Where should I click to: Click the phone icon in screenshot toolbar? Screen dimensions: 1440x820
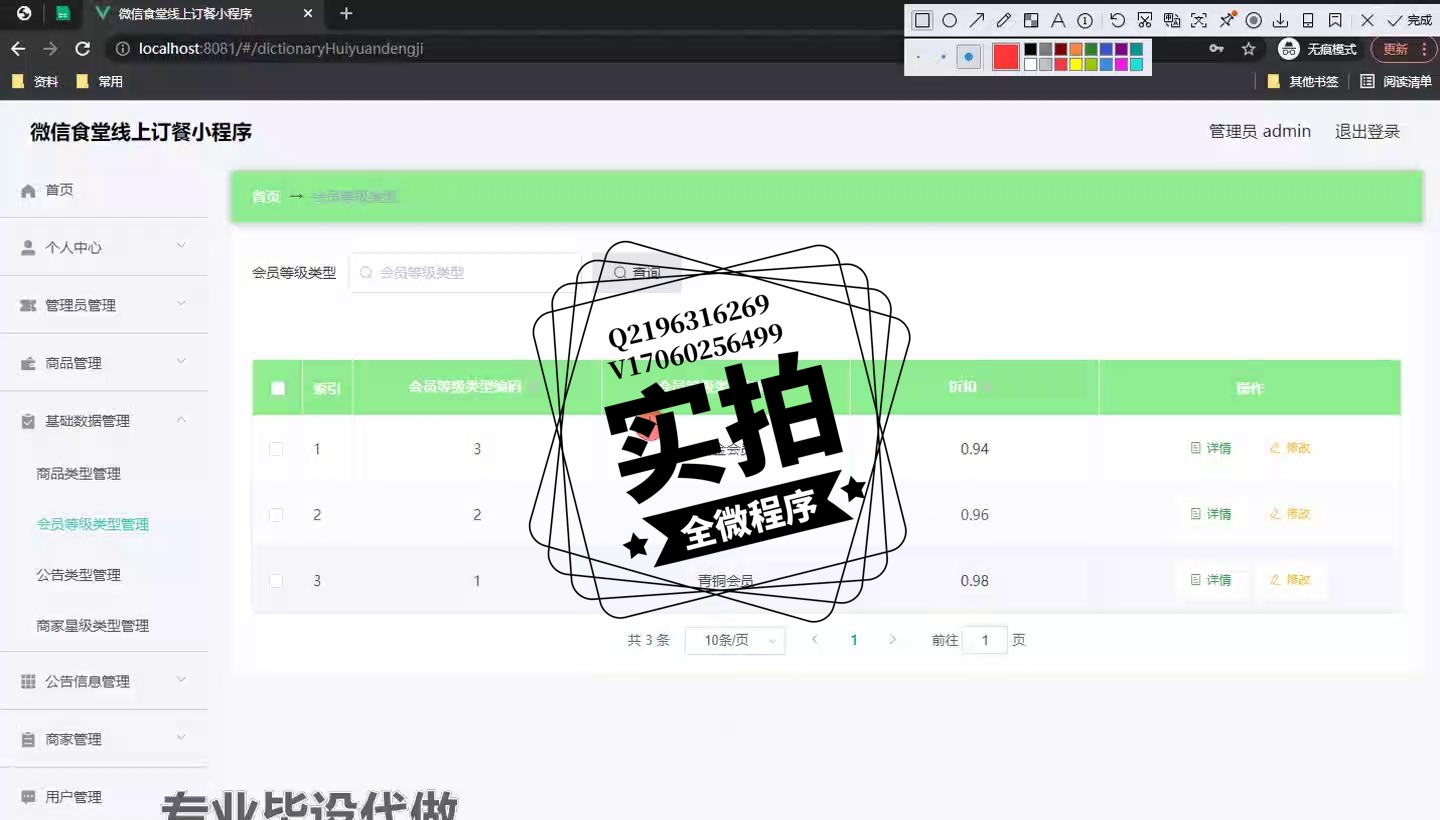[x=1308, y=20]
